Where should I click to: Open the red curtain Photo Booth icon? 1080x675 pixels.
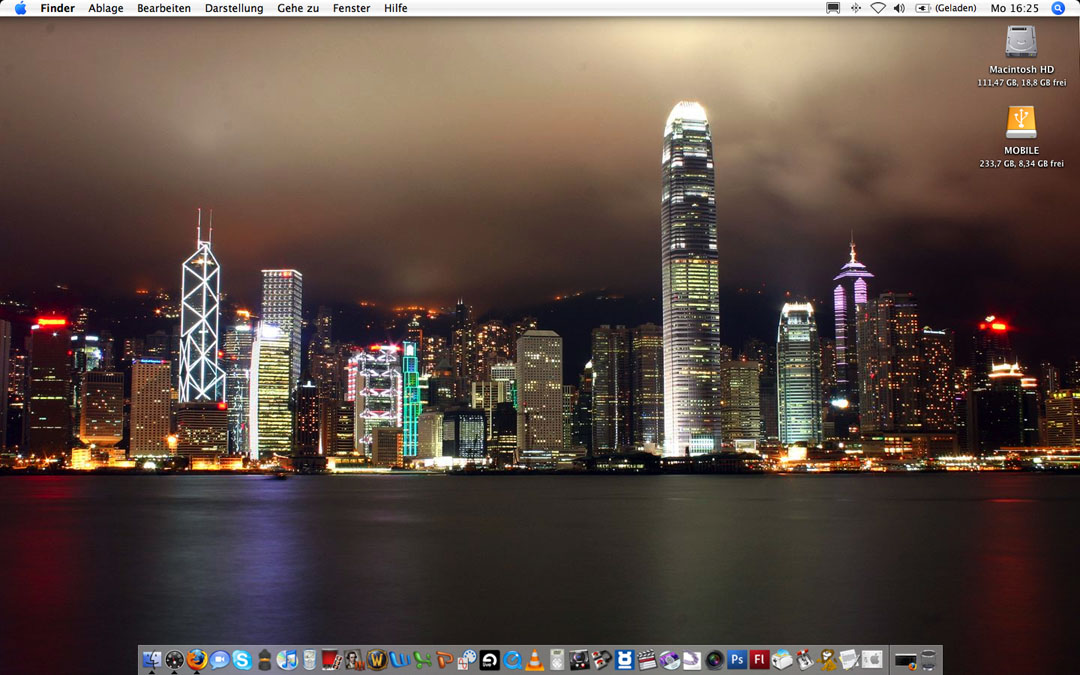coord(332,660)
